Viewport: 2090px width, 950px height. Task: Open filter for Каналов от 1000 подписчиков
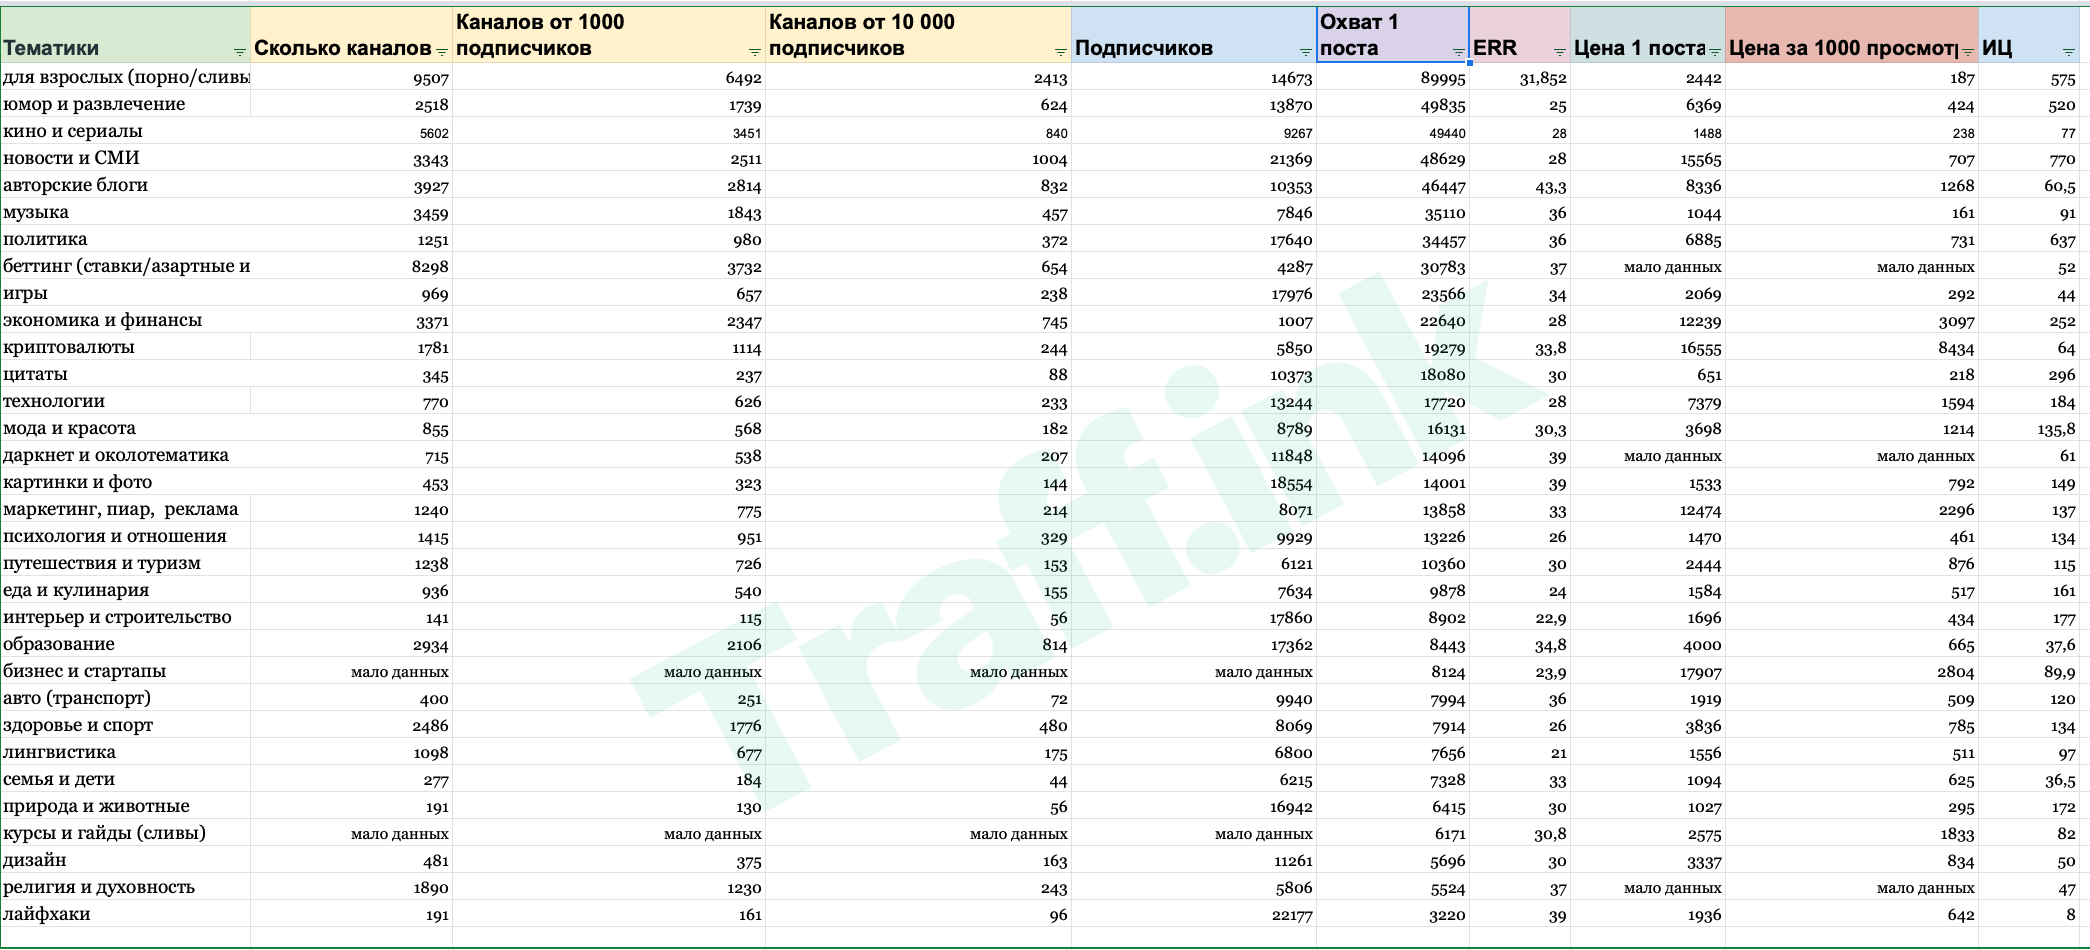click(755, 52)
